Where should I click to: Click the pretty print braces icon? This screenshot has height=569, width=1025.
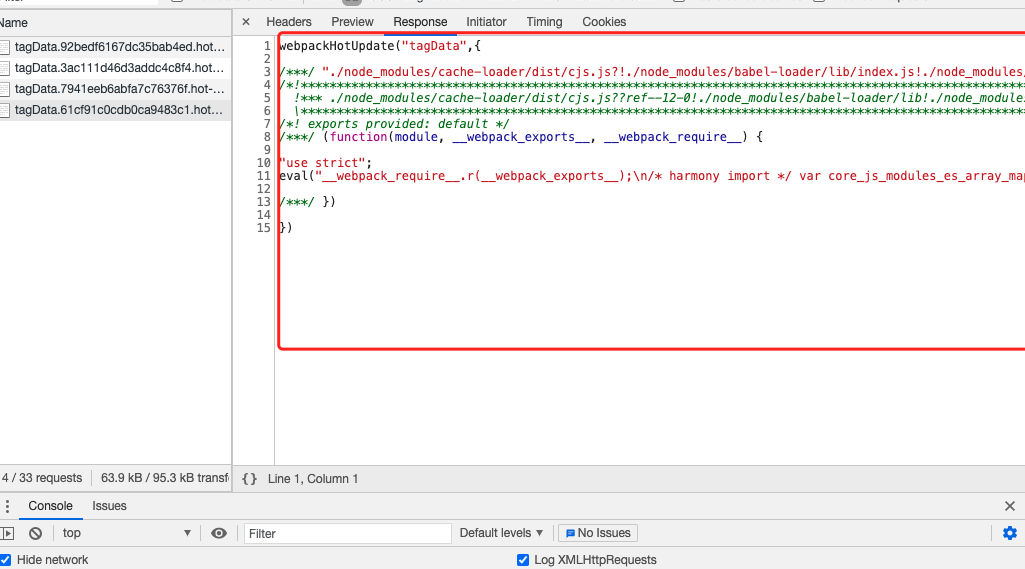click(x=249, y=479)
